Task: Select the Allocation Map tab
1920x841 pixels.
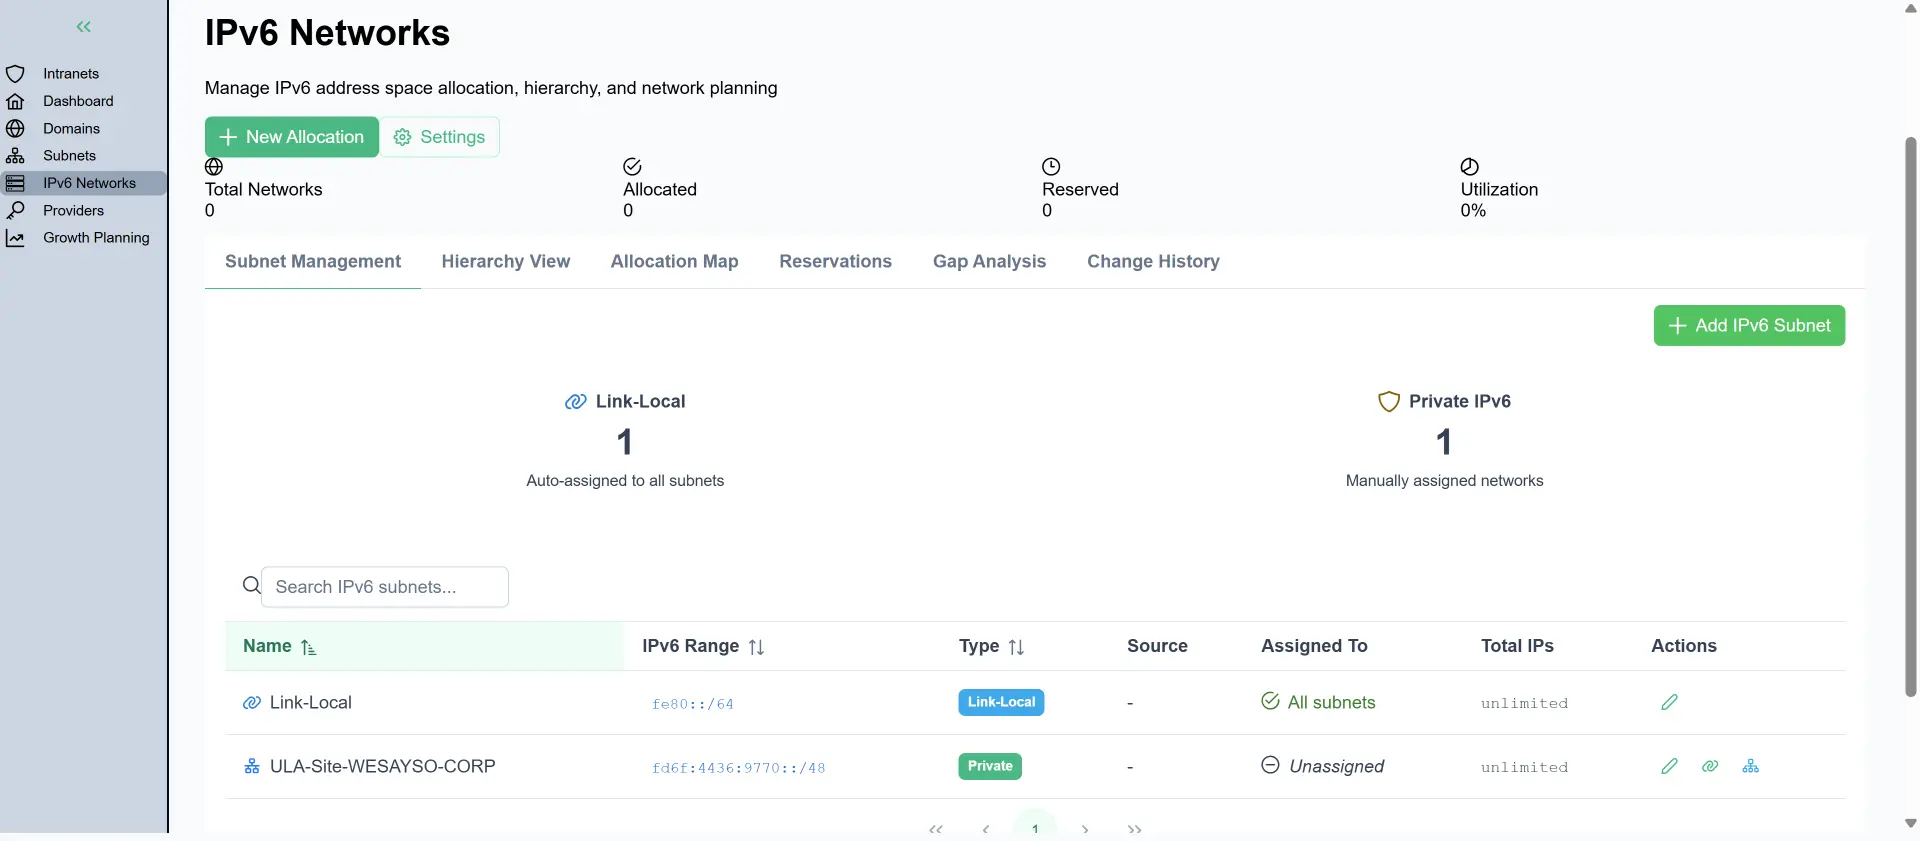Action: pyautogui.click(x=674, y=262)
